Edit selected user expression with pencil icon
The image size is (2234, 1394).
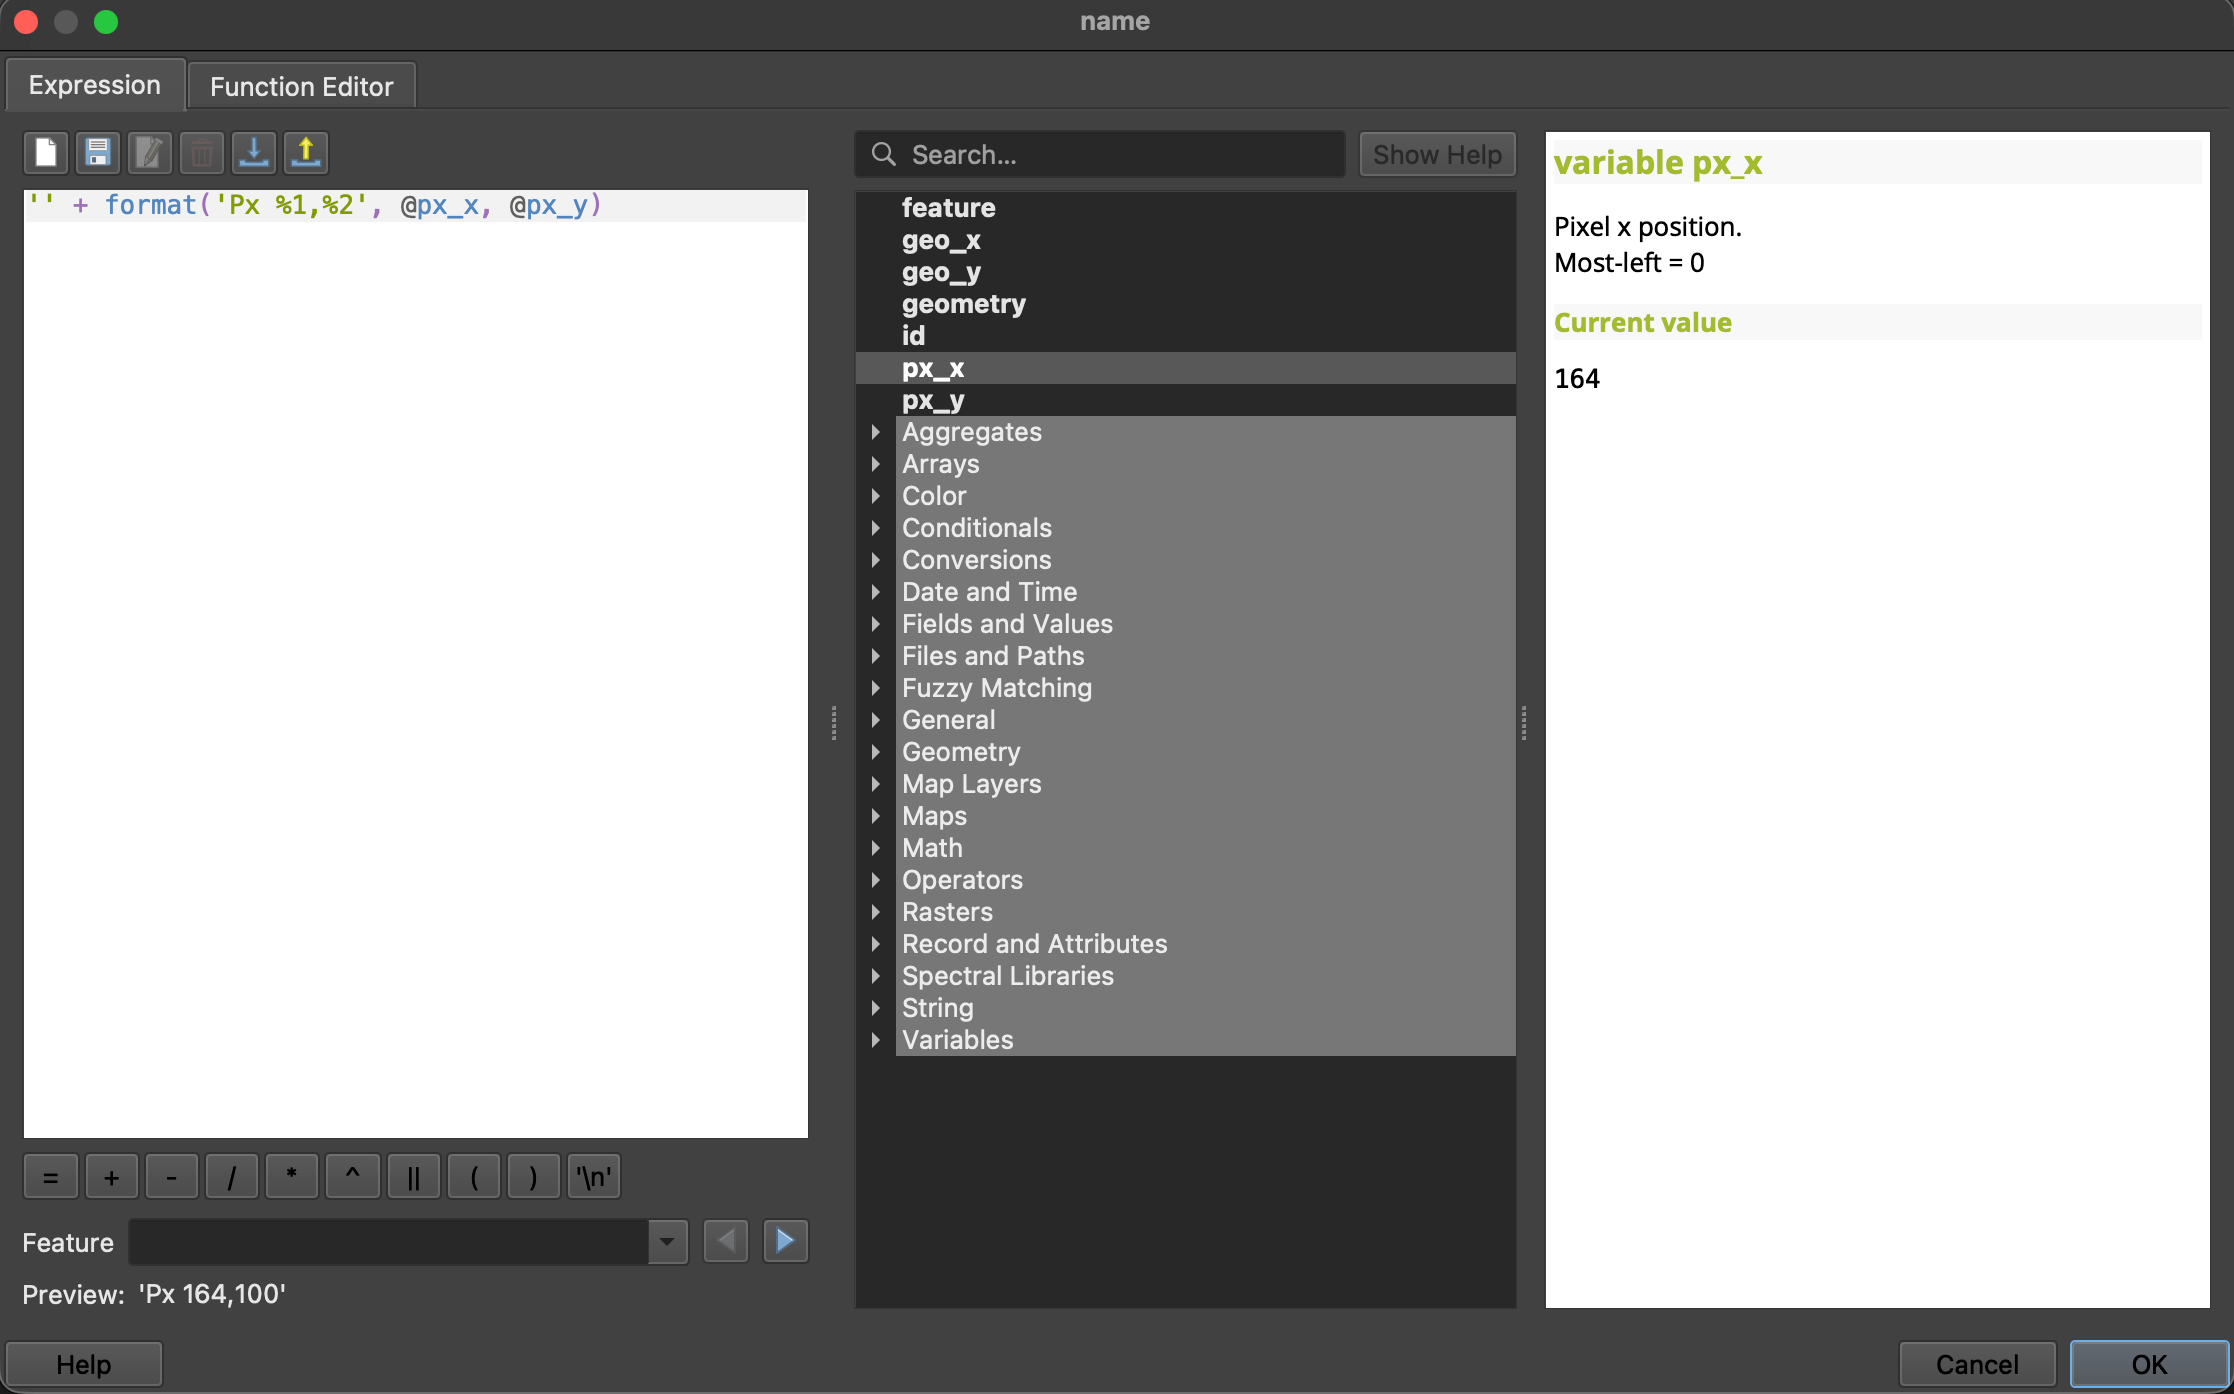tap(150, 153)
